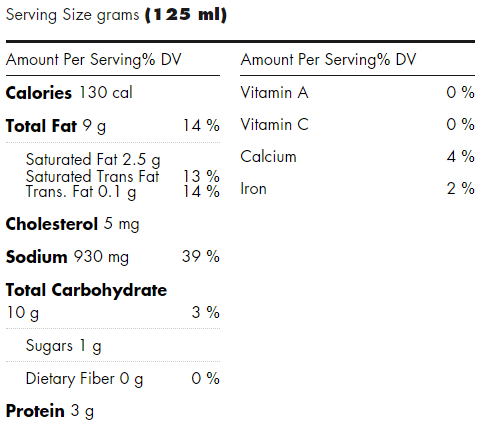
Task: Click the Total Carbohydrate heading
Action: coord(86,290)
